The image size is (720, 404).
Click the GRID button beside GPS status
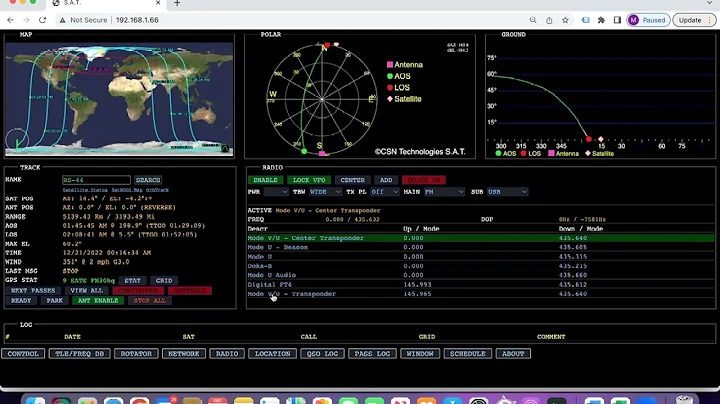164,281
